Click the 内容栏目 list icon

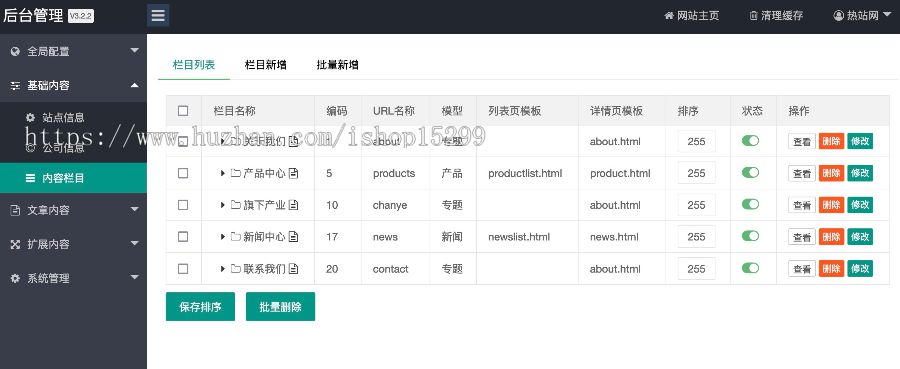(30, 178)
